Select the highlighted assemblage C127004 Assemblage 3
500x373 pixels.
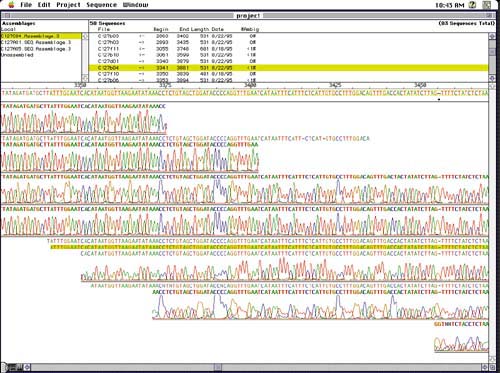click(x=41, y=36)
